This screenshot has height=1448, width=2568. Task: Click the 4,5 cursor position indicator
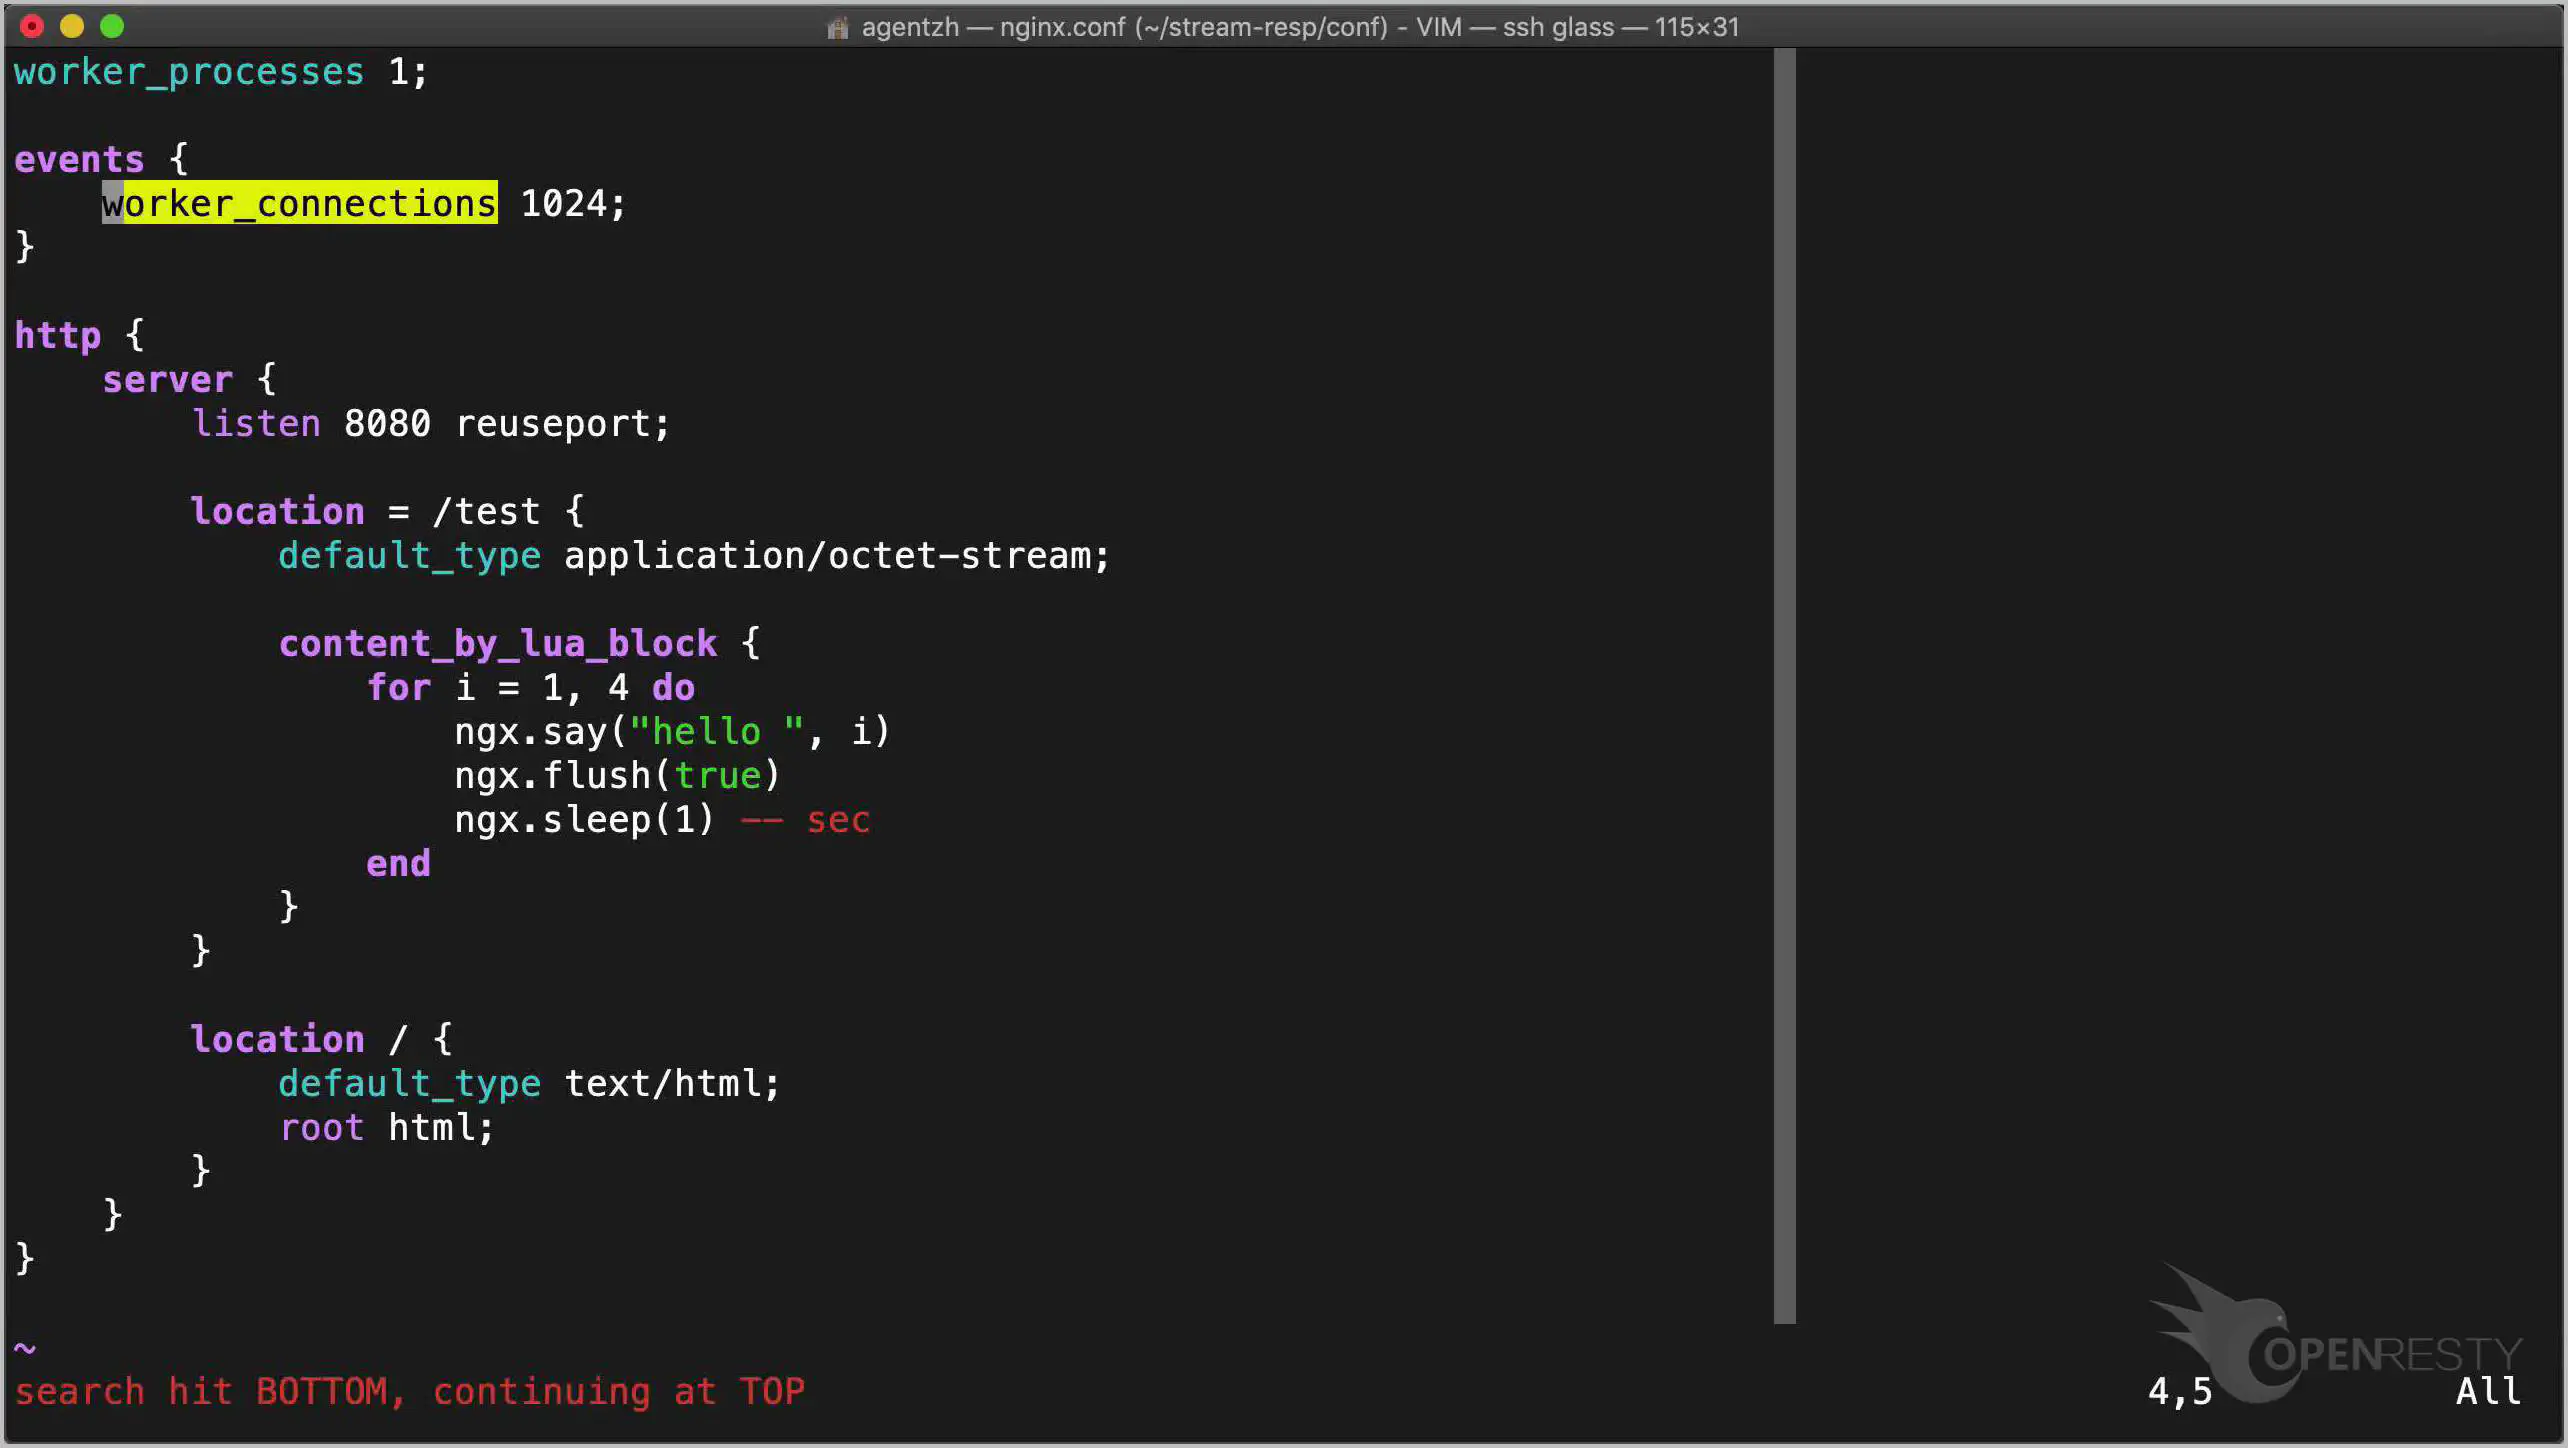point(2180,1391)
